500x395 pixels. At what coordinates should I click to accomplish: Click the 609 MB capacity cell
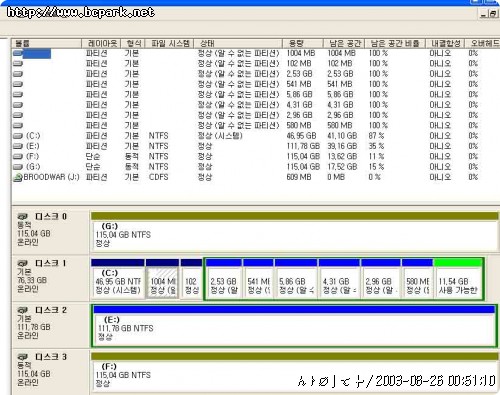(x=299, y=177)
